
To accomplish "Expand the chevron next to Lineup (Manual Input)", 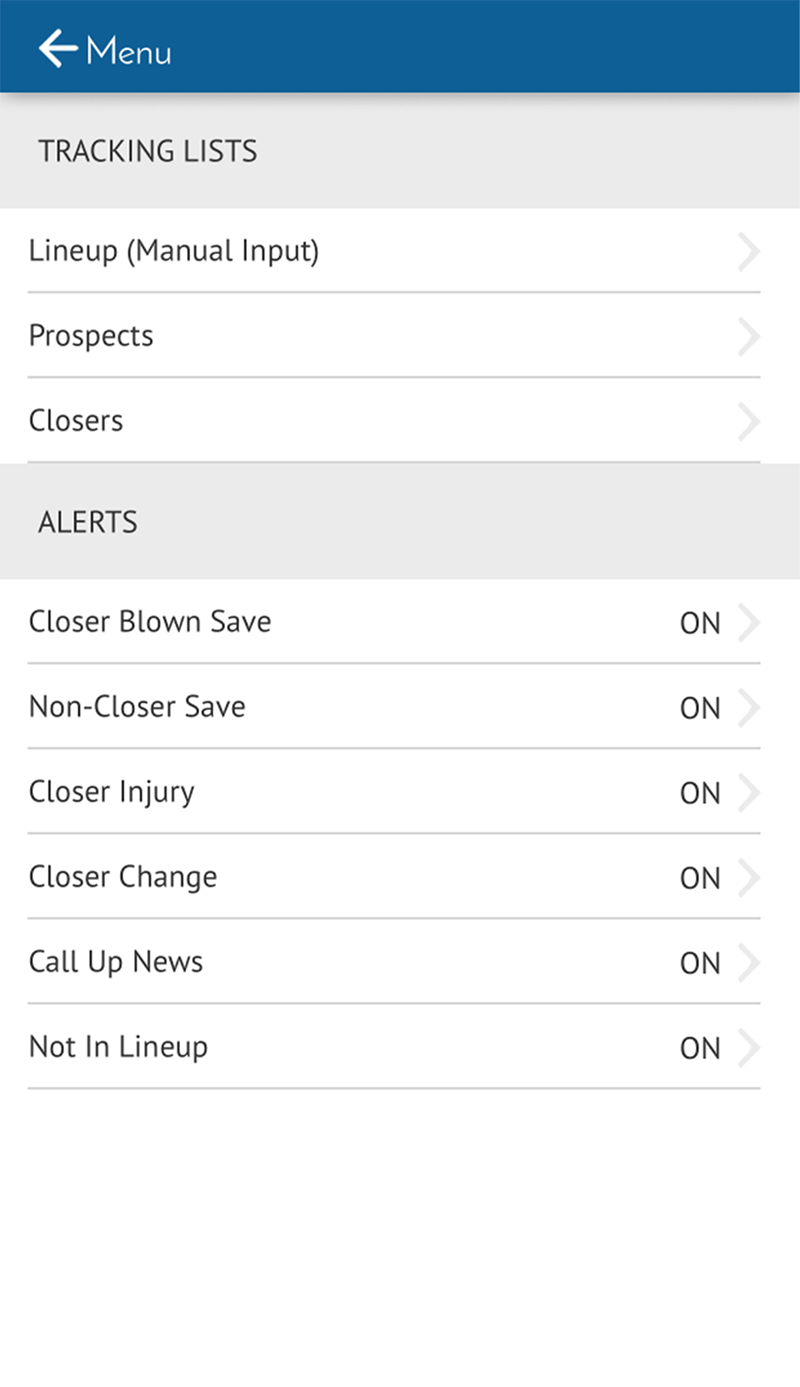I will click(748, 252).
